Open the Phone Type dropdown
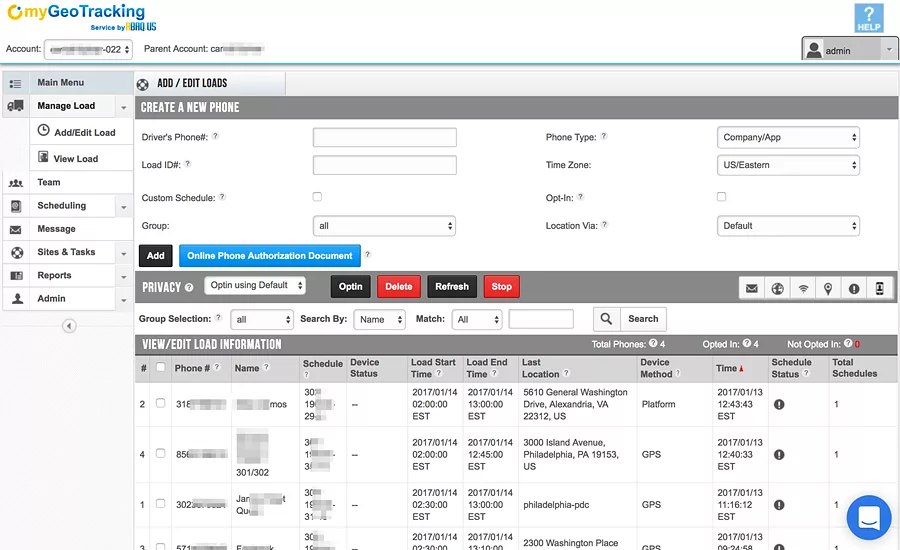Screen dimensions: 900x550 [x=788, y=137]
